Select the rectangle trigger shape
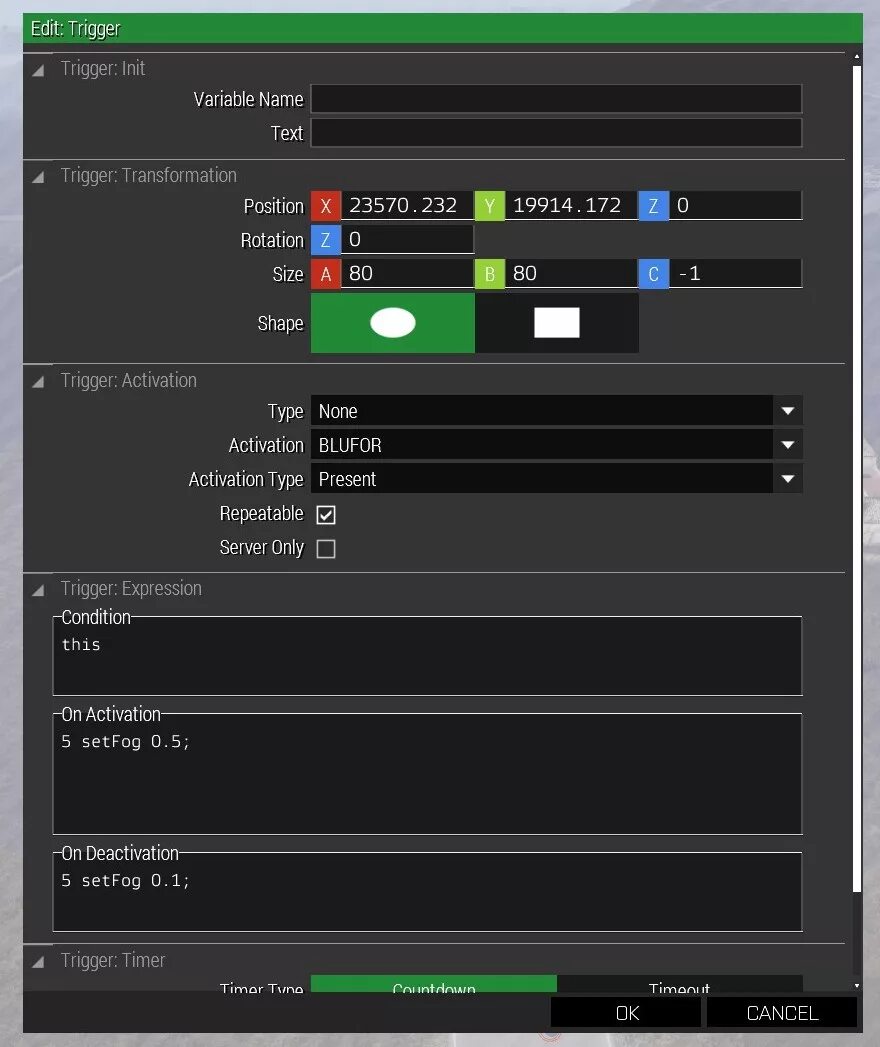This screenshot has width=880, height=1047. tap(557, 323)
